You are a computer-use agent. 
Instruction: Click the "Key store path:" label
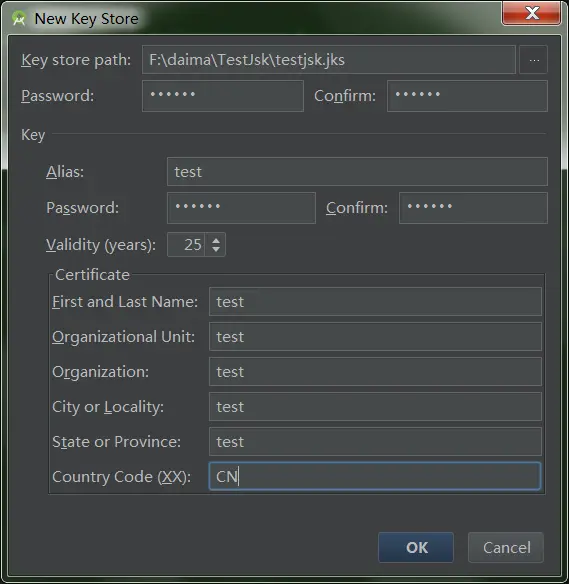(76, 60)
